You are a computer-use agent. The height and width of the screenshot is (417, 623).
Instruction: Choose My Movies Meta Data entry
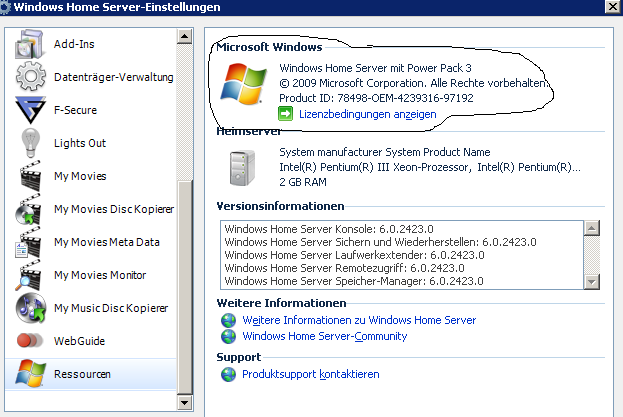[91, 242]
